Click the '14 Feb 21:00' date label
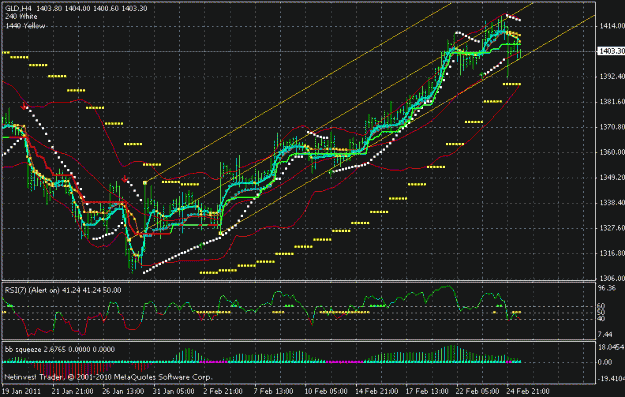 (376, 391)
